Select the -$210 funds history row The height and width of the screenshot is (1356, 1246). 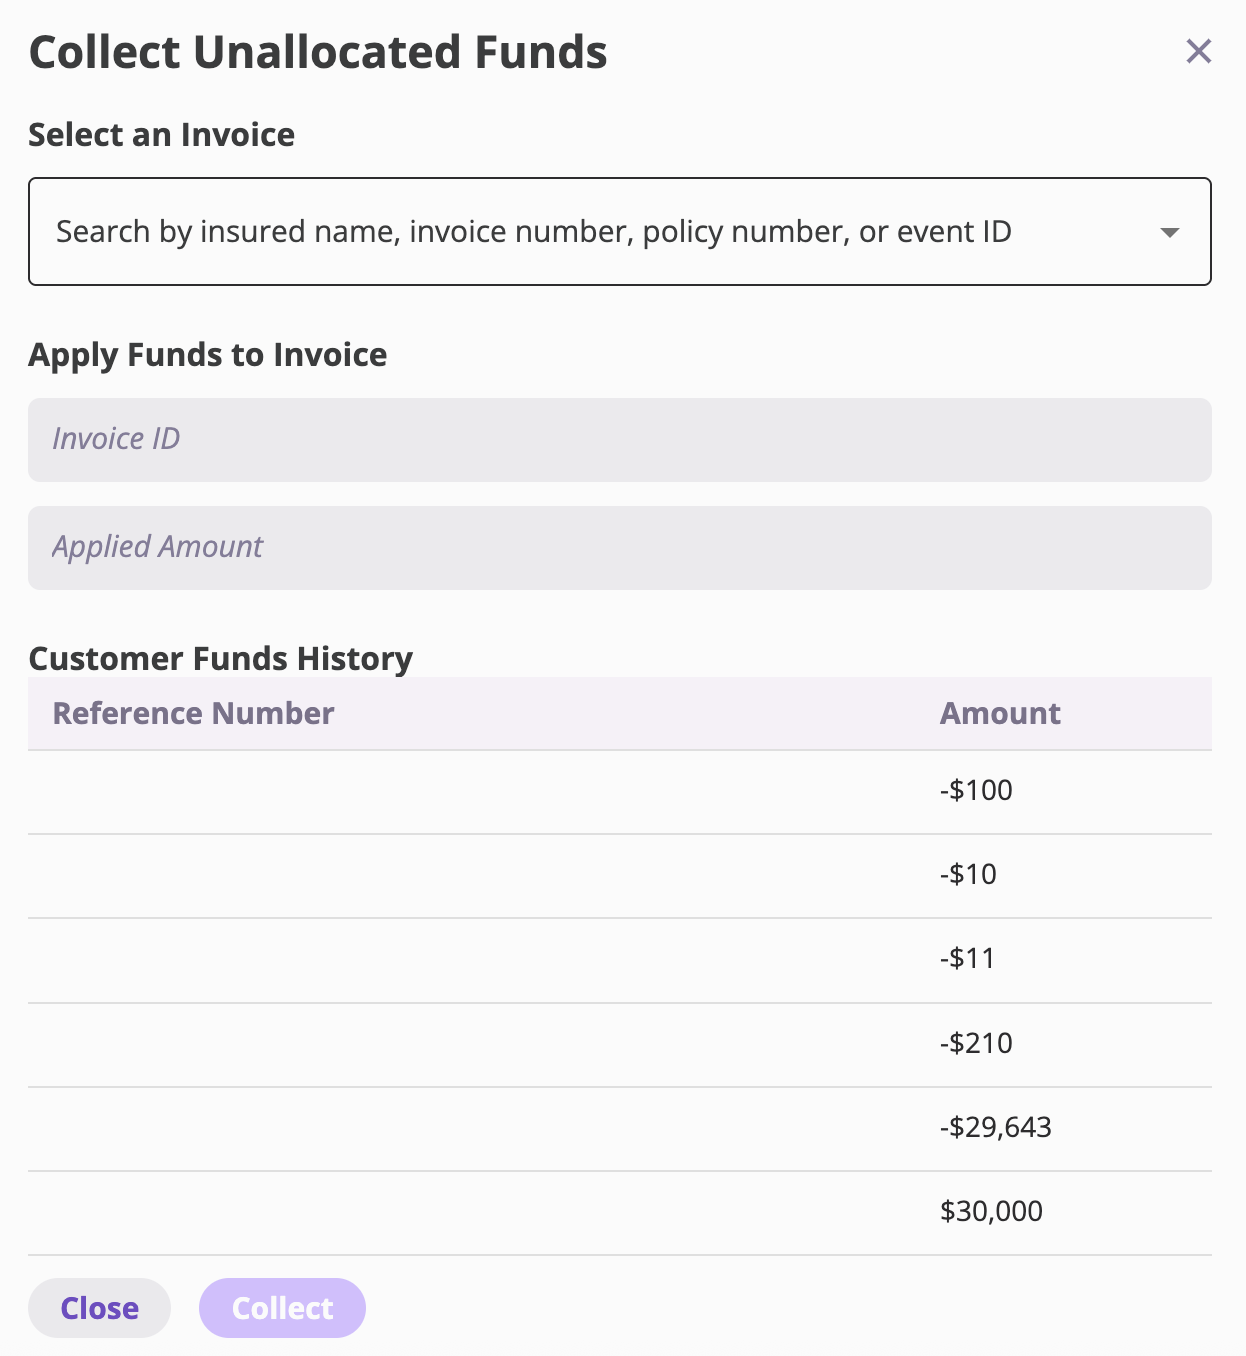pyautogui.click(x=620, y=1043)
